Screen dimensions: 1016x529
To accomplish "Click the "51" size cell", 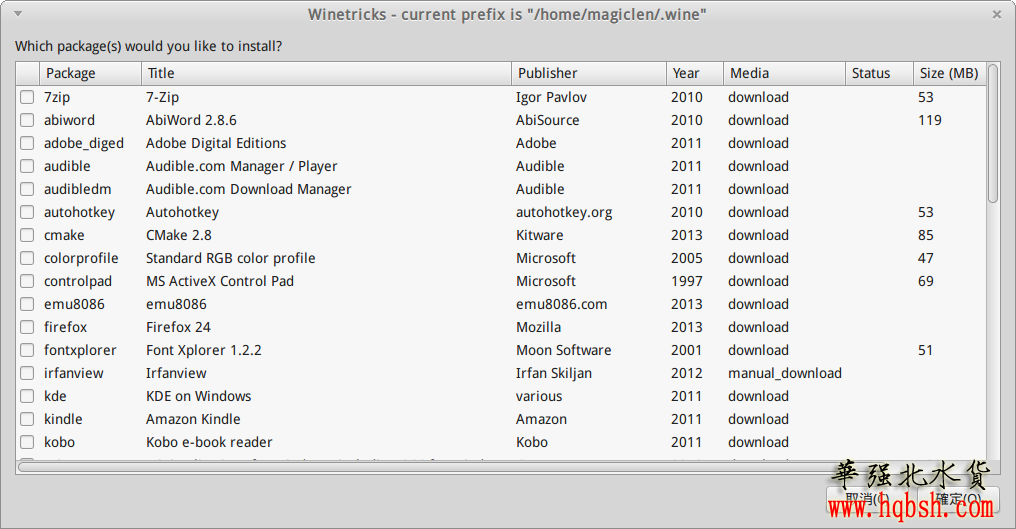I will click(925, 350).
